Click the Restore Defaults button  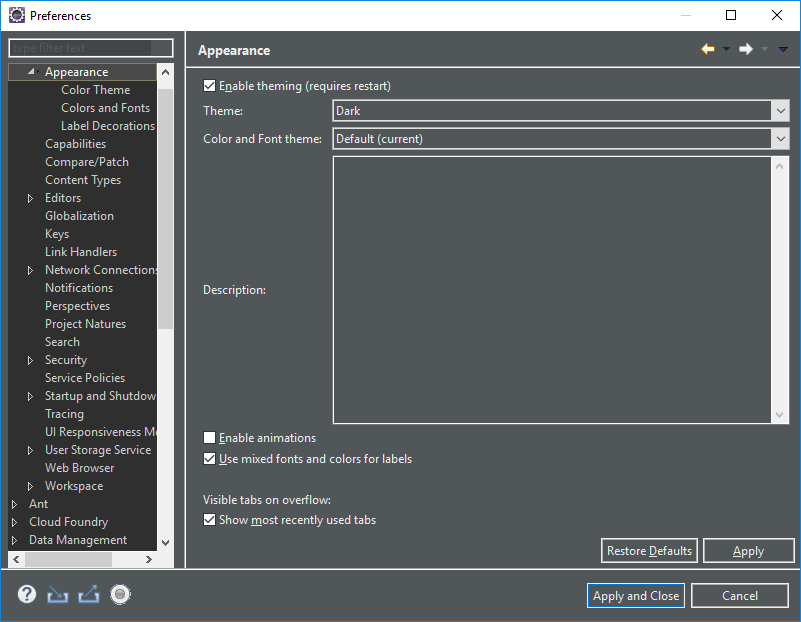point(649,551)
